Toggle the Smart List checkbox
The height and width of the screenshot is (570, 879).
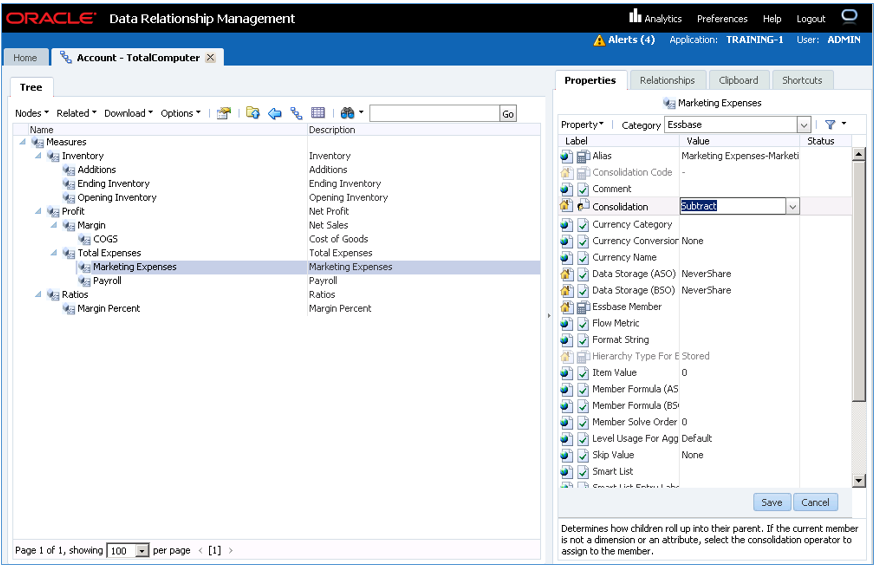(583, 472)
